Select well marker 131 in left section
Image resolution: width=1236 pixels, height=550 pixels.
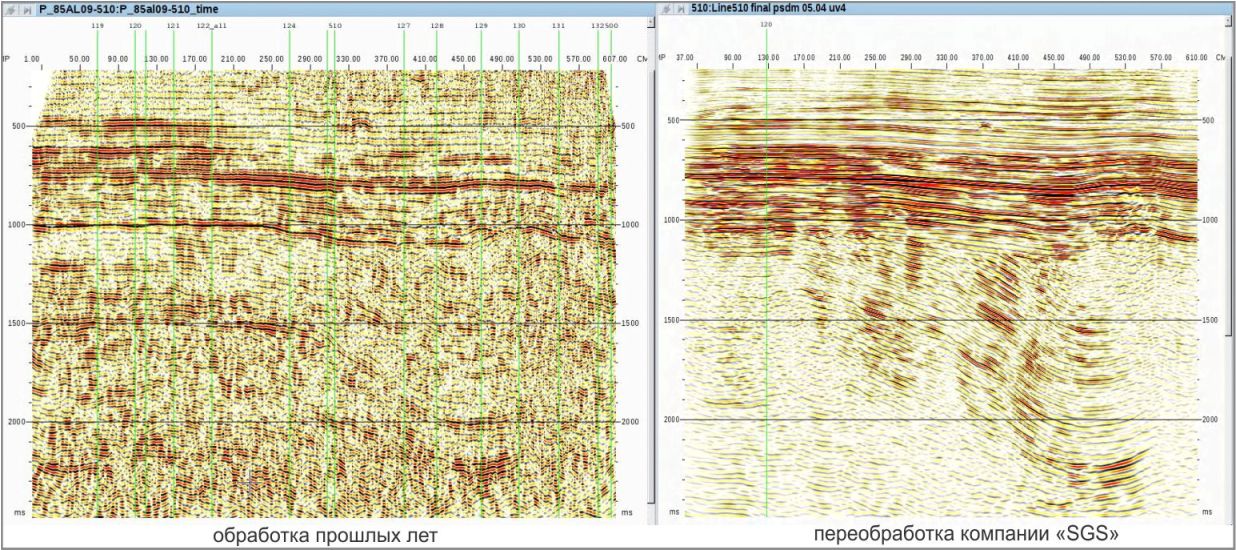click(558, 24)
